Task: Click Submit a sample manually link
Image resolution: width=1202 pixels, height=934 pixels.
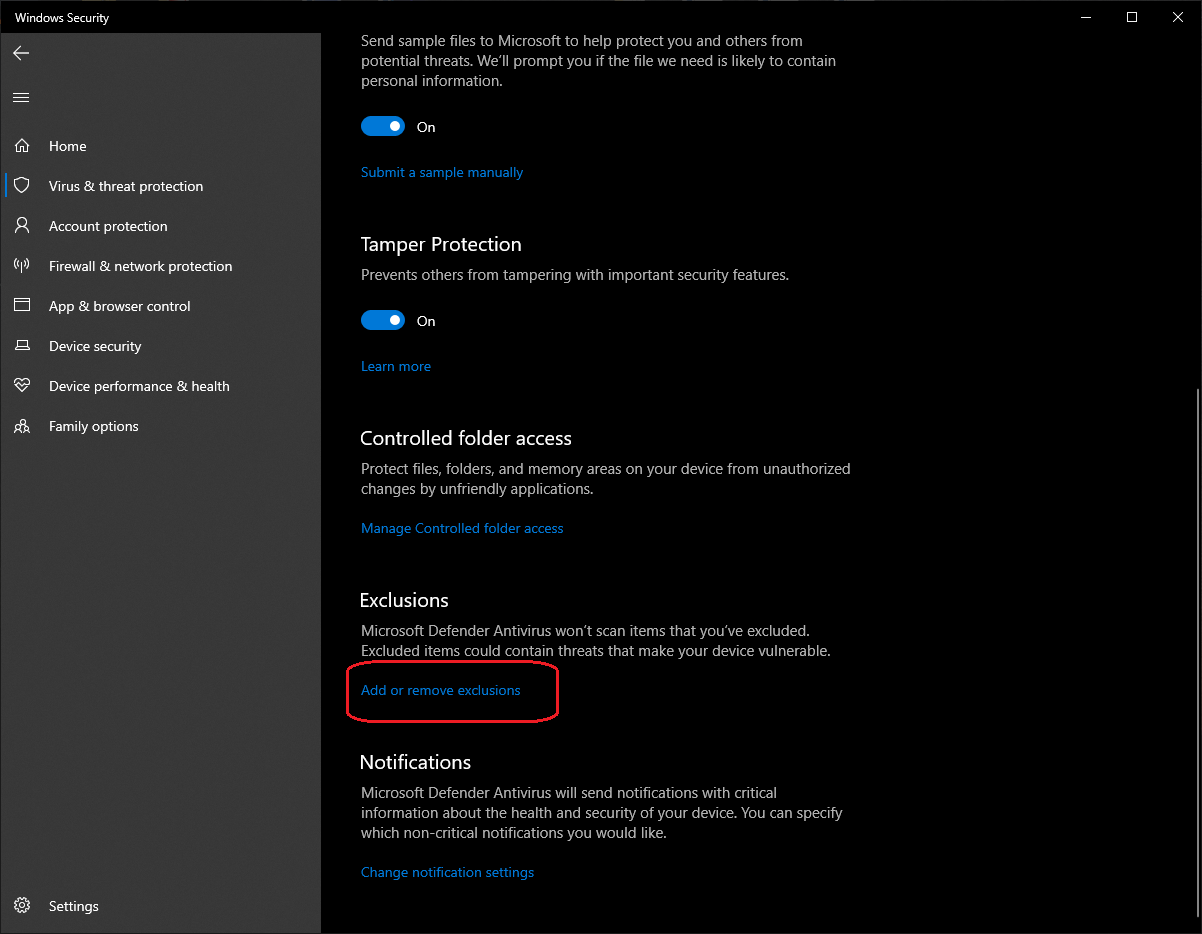Action: (x=442, y=172)
